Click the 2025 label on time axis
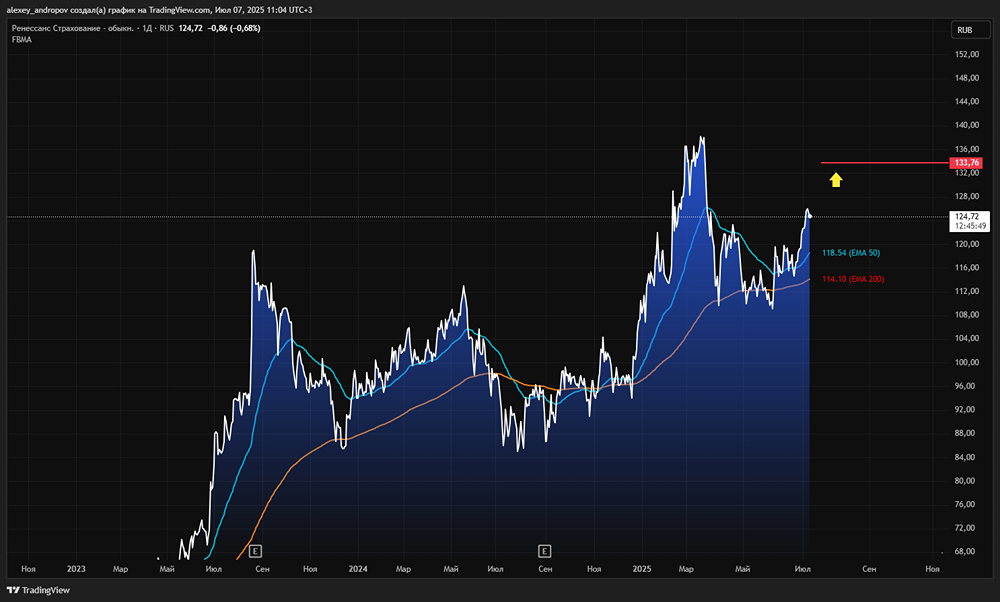 click(x=642, y=568)
